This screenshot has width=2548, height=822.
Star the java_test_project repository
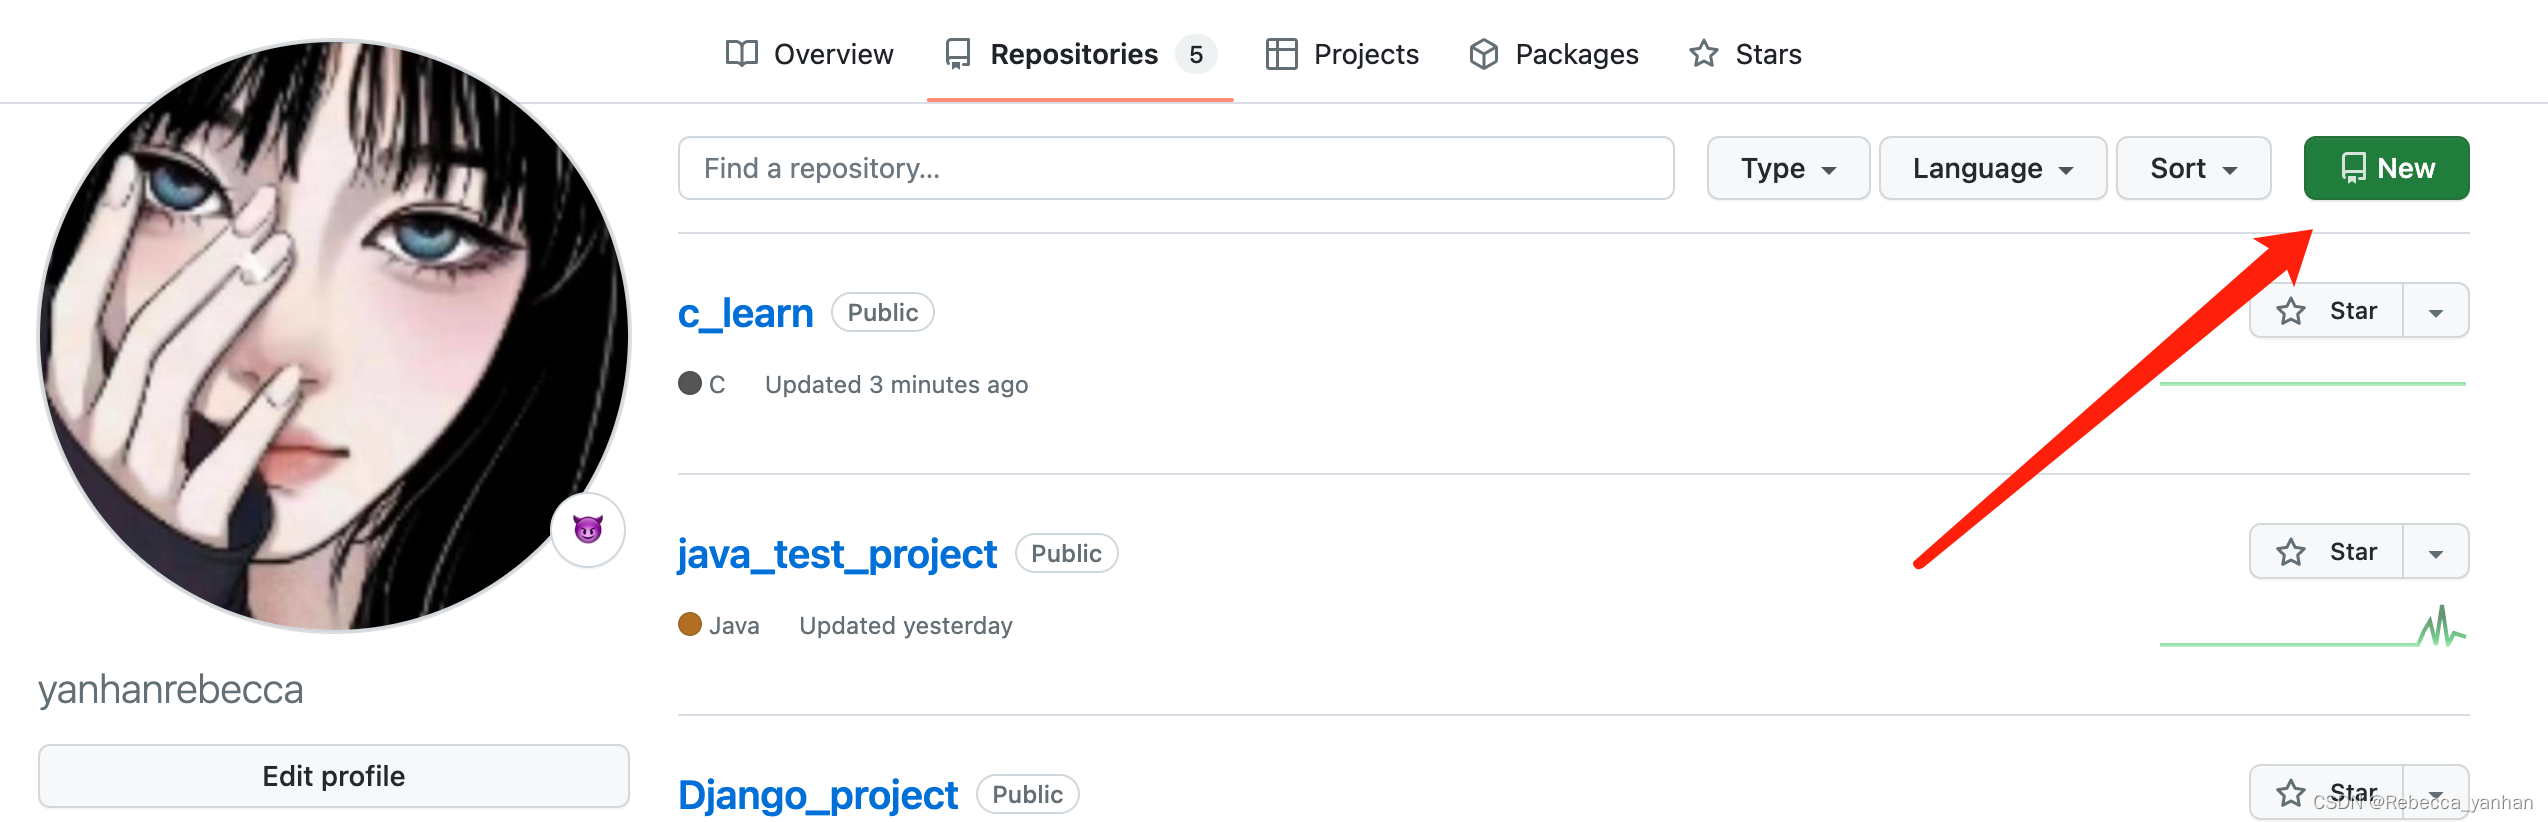(x=2326, y=552)
